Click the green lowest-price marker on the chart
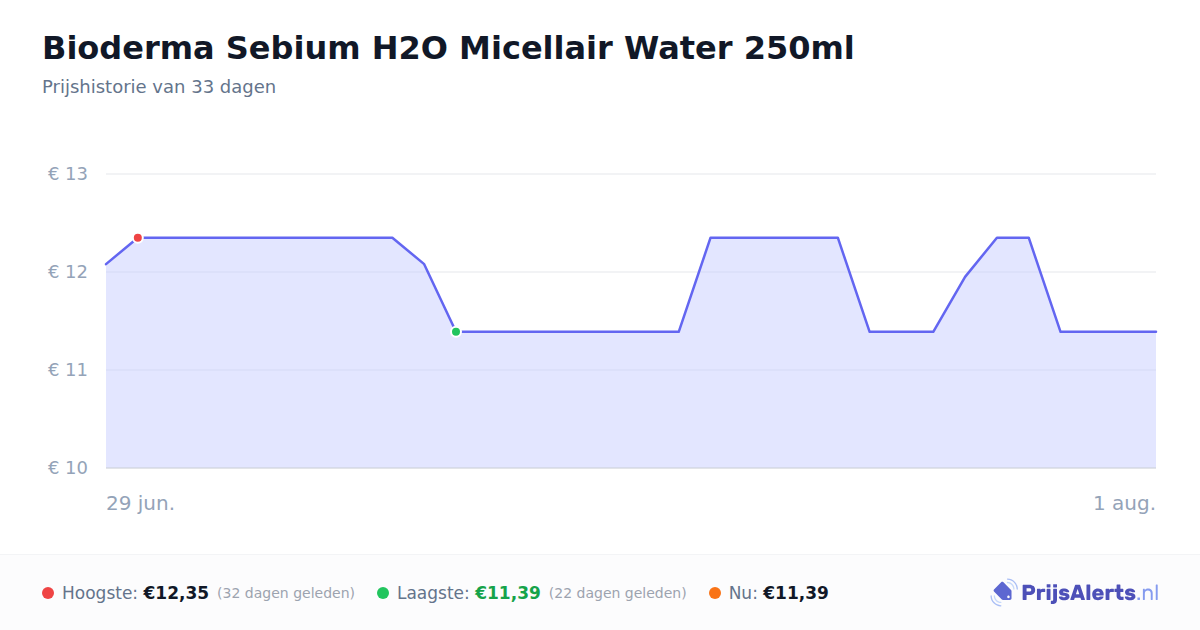 [456, 332]
